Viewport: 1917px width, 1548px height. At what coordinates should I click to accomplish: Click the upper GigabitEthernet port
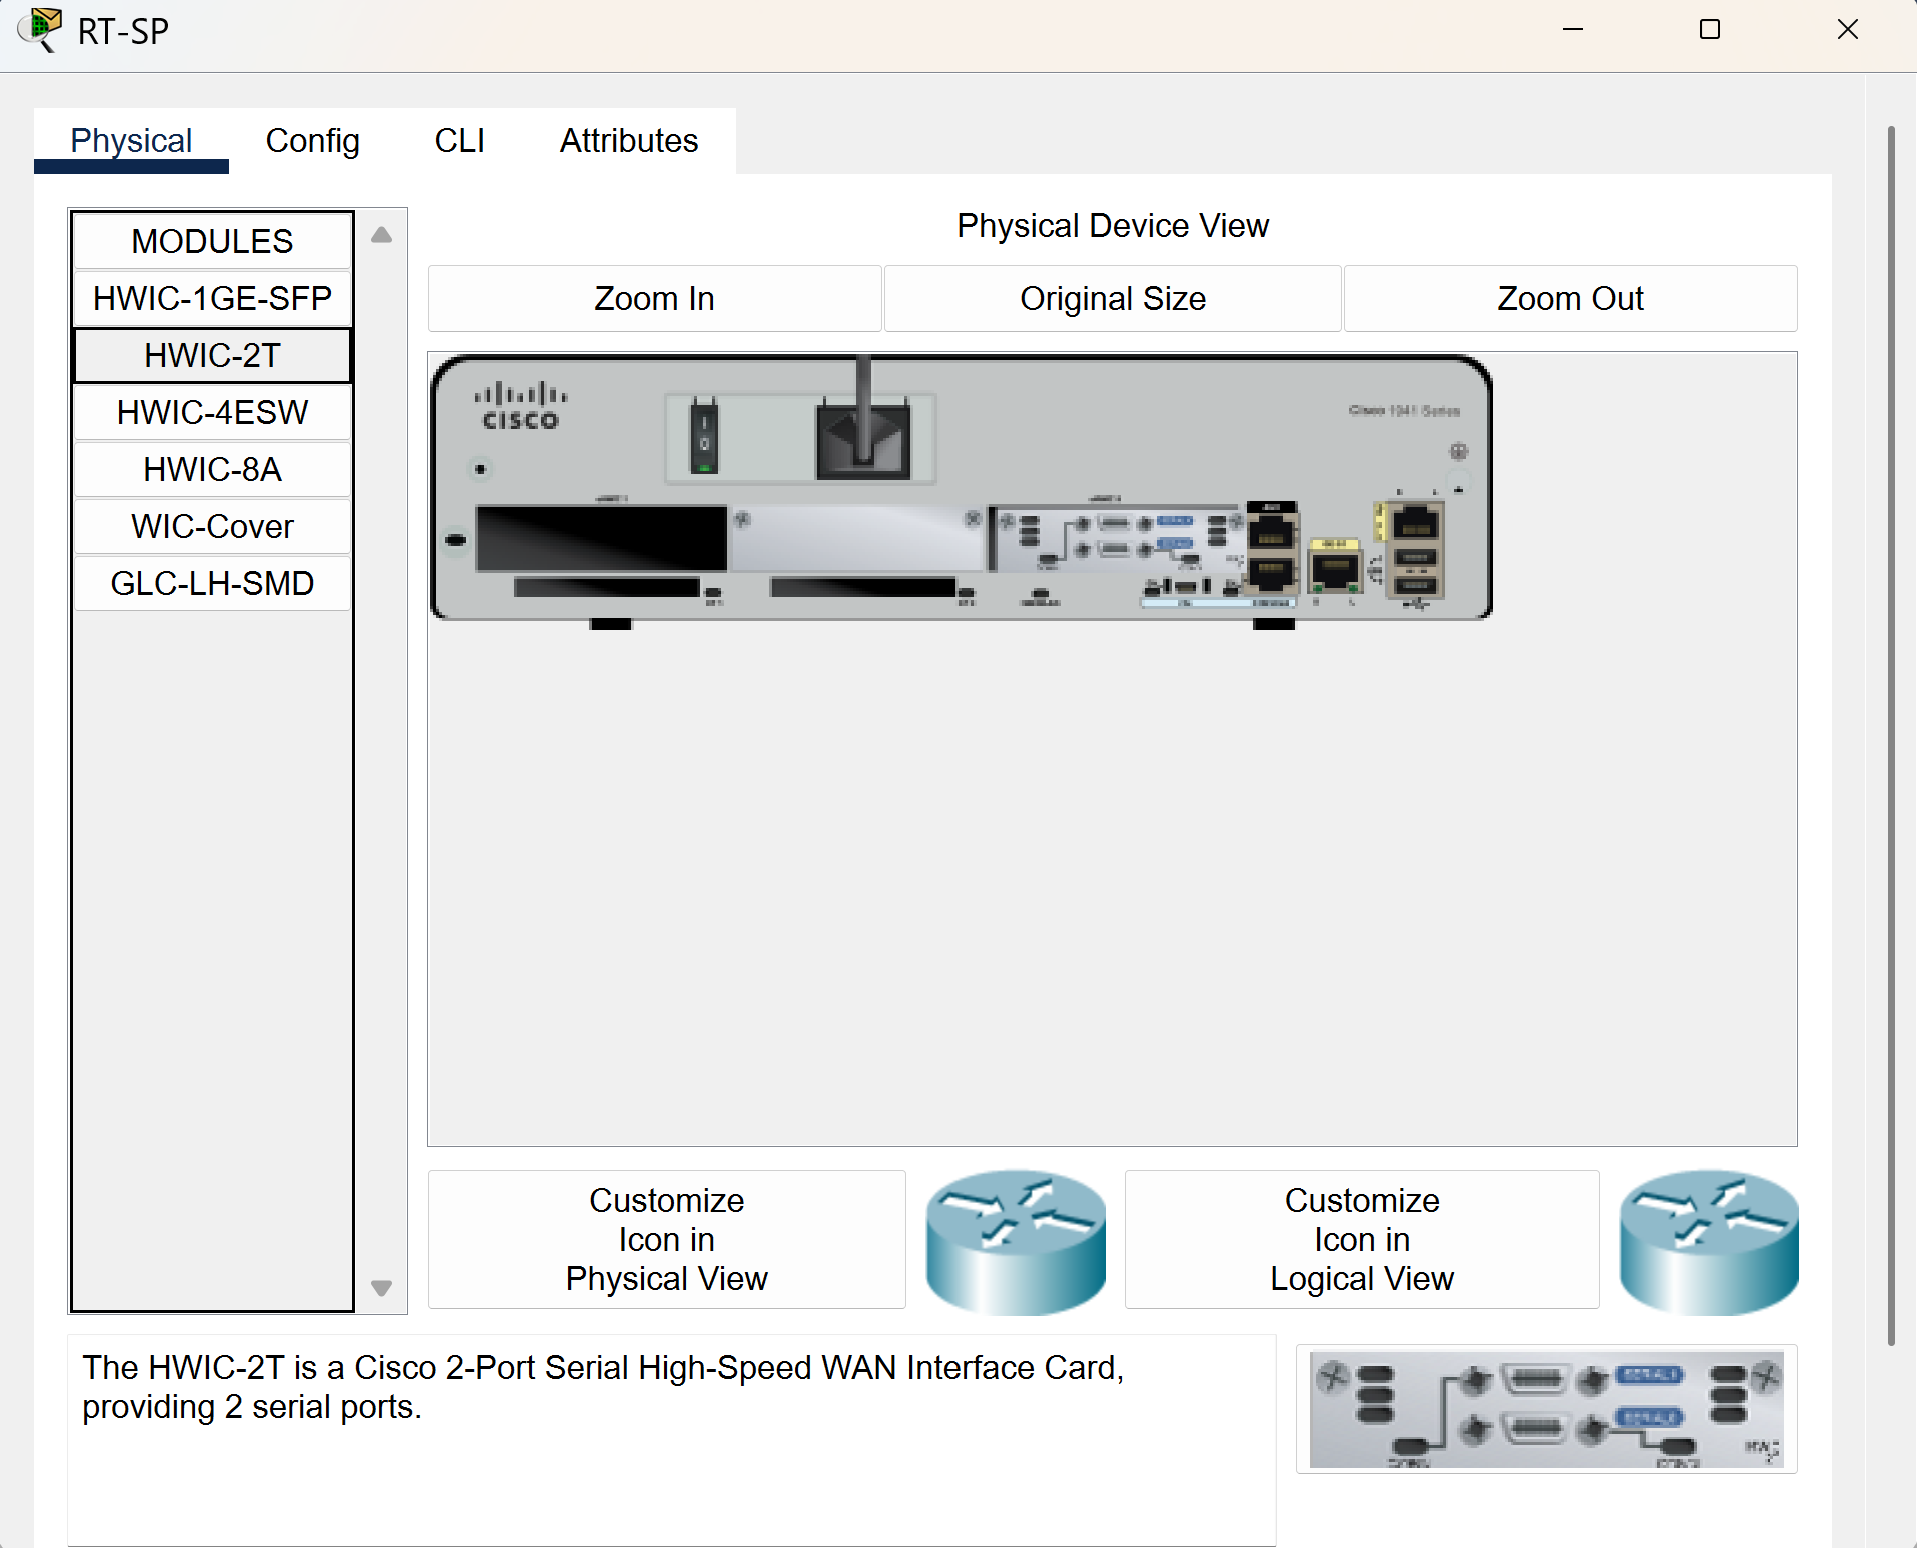1271,530
